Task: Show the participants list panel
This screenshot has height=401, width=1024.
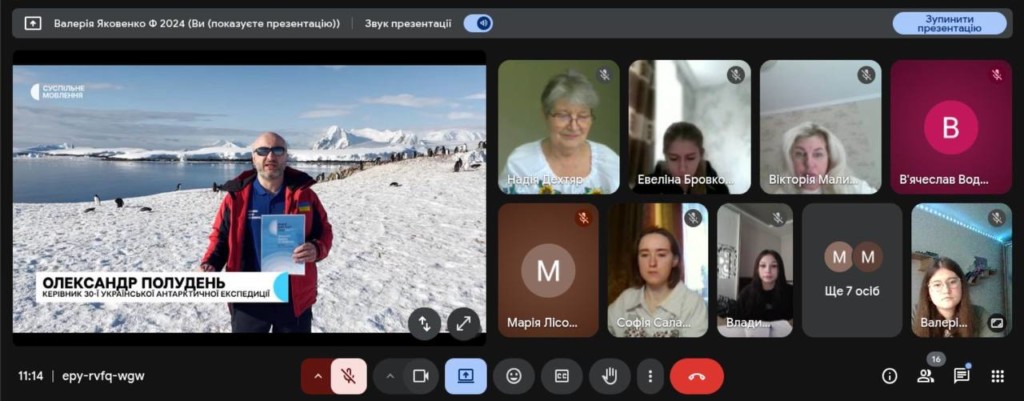Action: tap(925, 376)
